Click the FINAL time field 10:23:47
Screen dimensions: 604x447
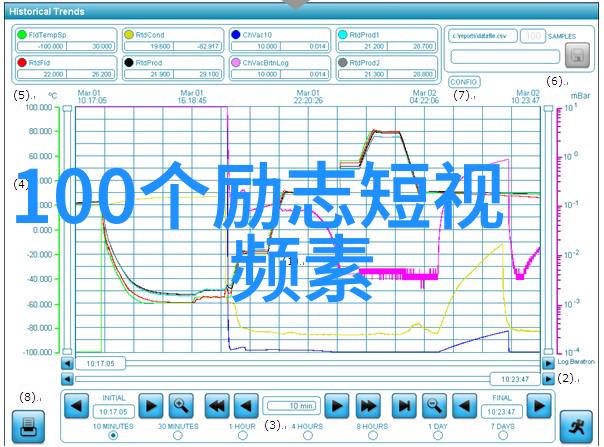502,412
